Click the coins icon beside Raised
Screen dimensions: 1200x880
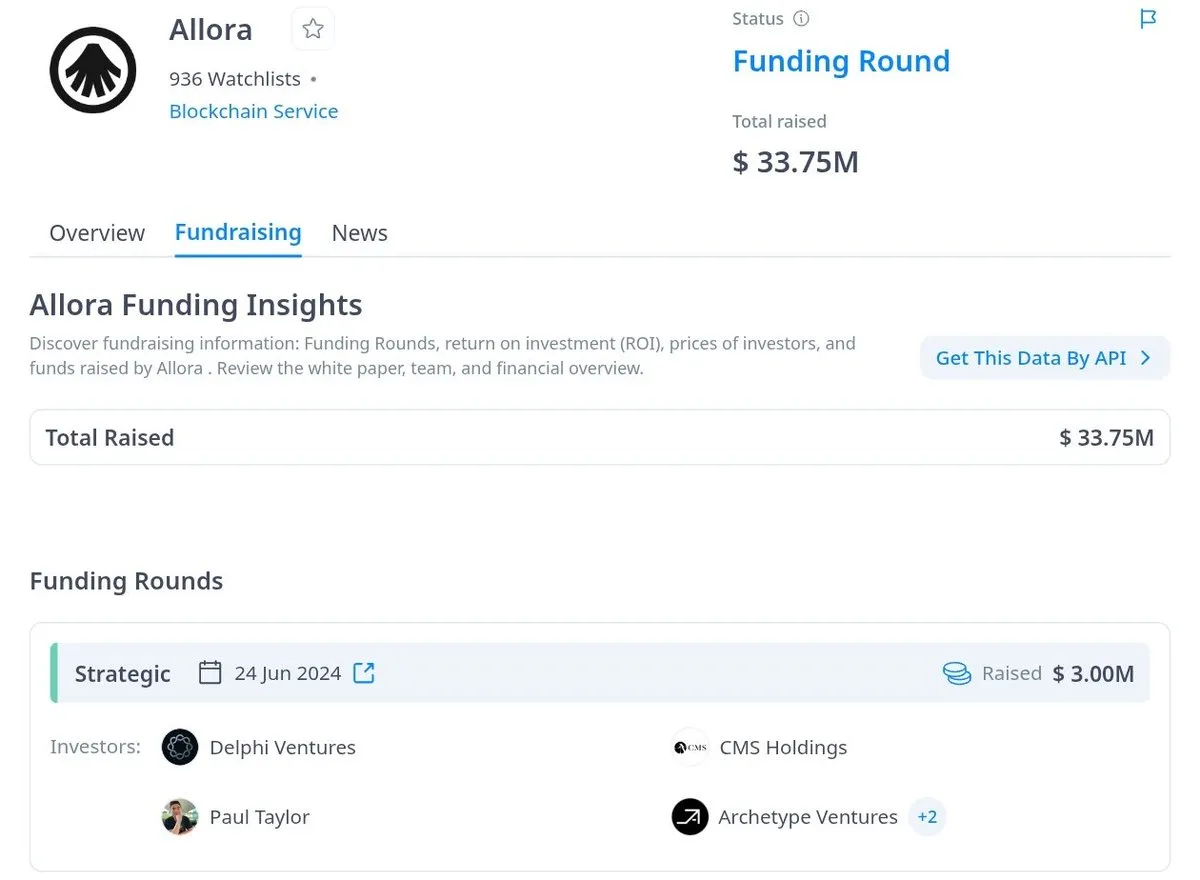957,674
